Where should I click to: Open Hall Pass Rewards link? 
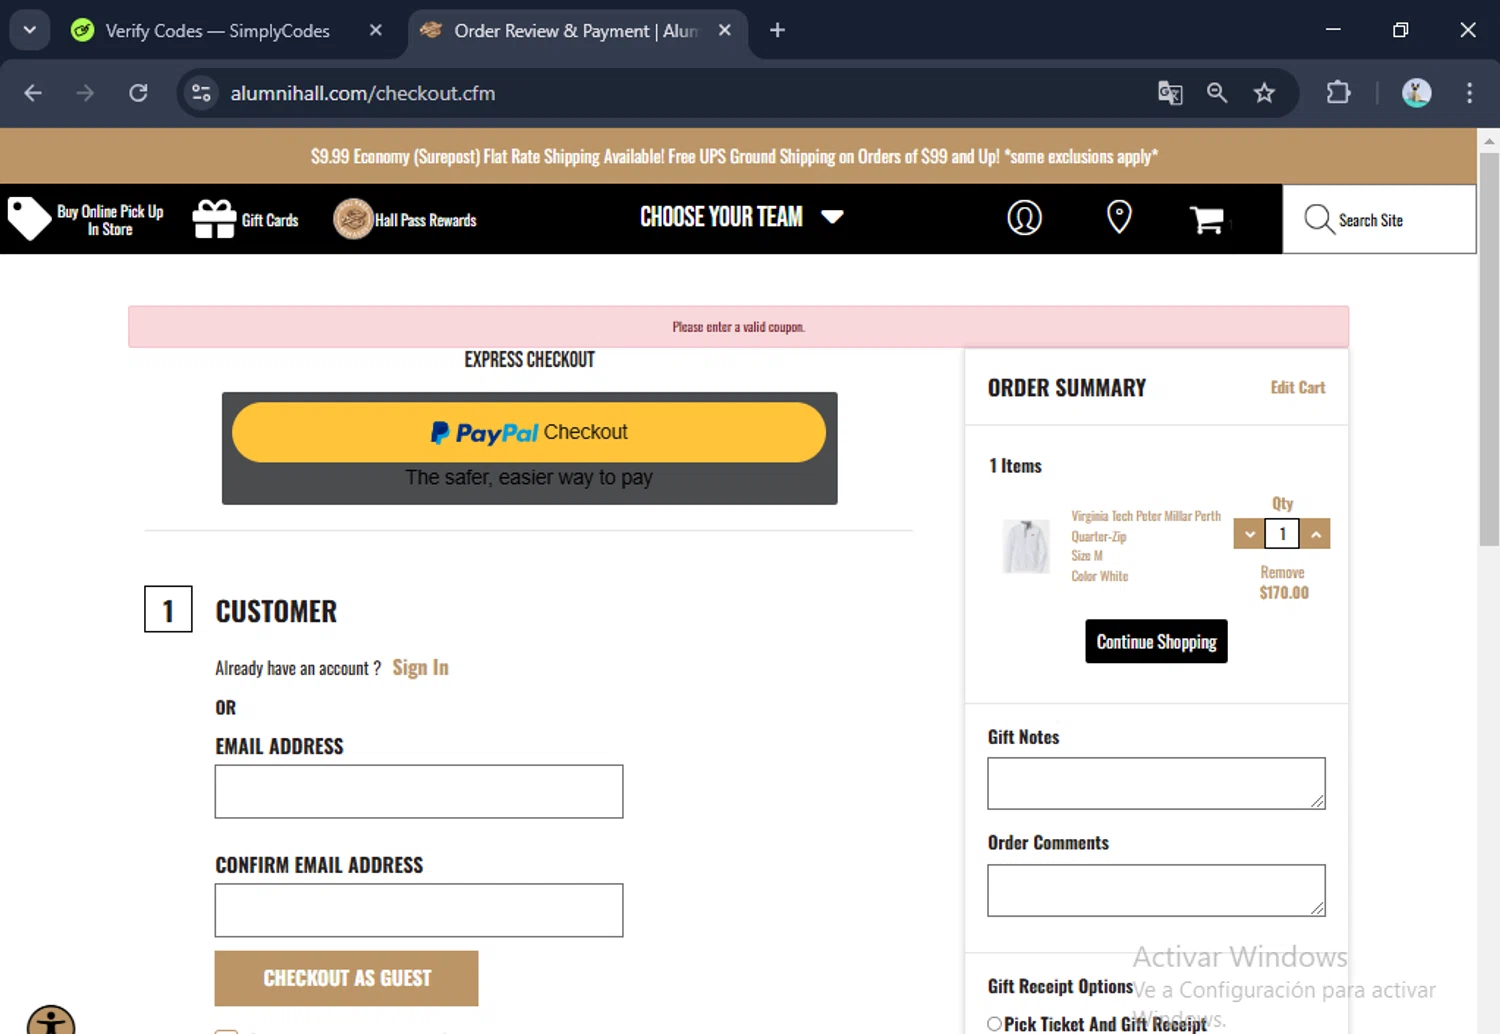[426, 220]
